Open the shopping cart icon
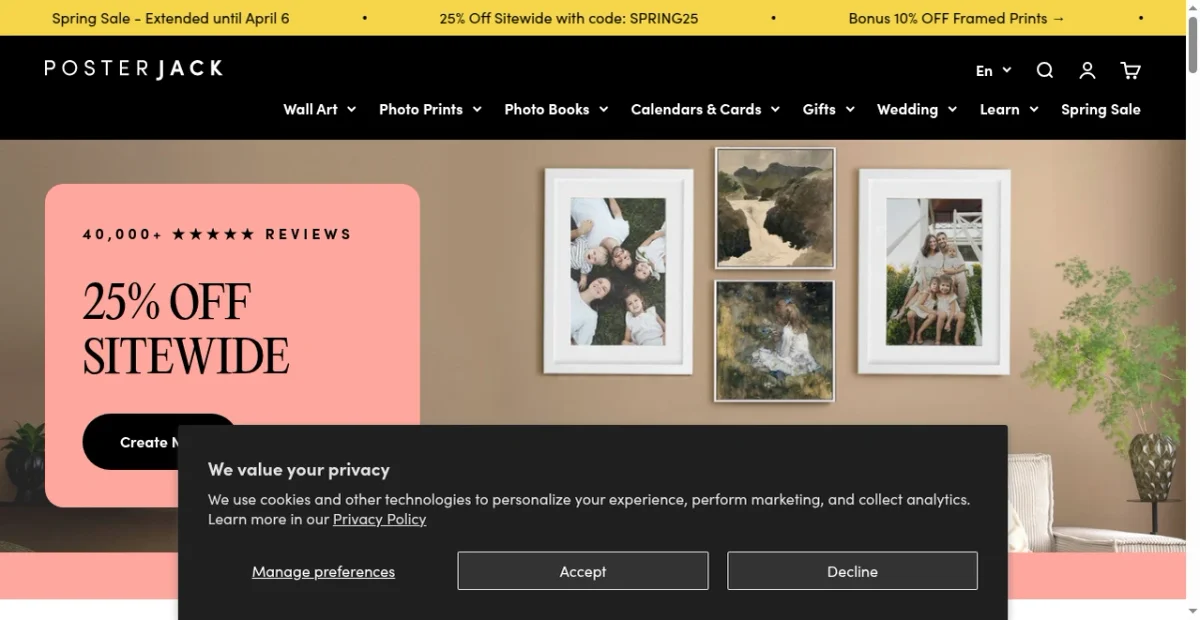This screenshot has width=1200, height=620. point(1130,70)
